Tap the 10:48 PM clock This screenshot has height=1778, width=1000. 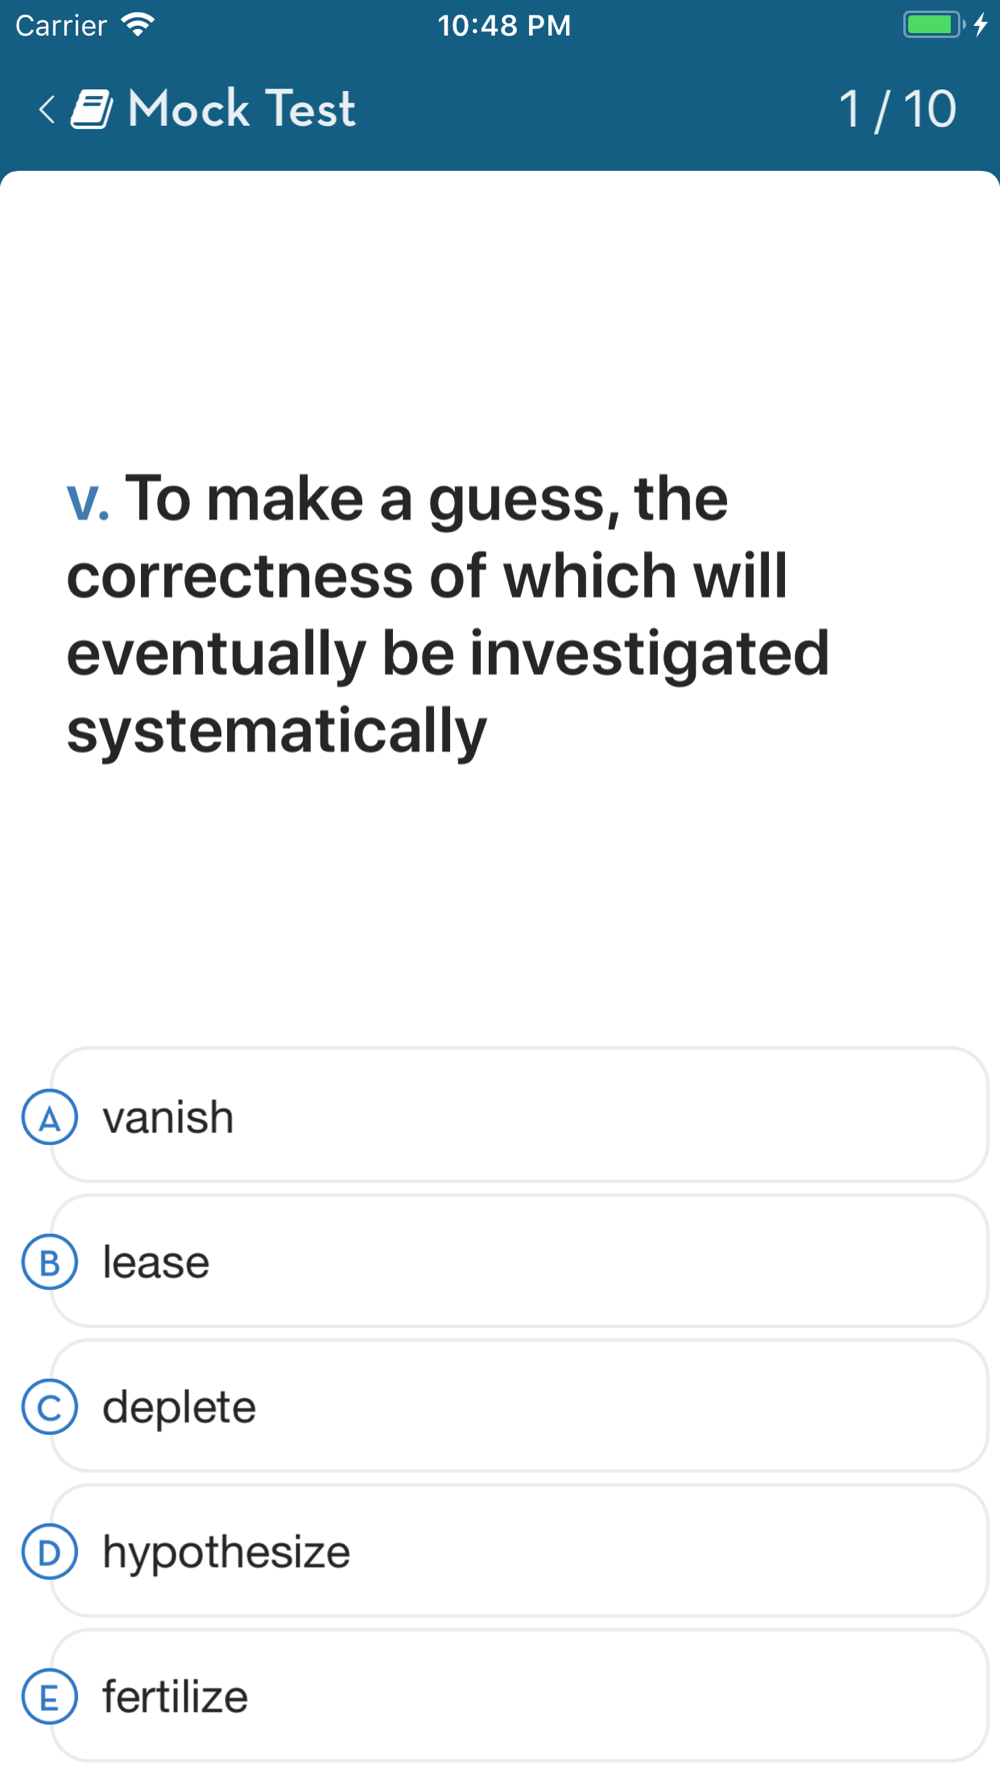click(x=504, y=25)
